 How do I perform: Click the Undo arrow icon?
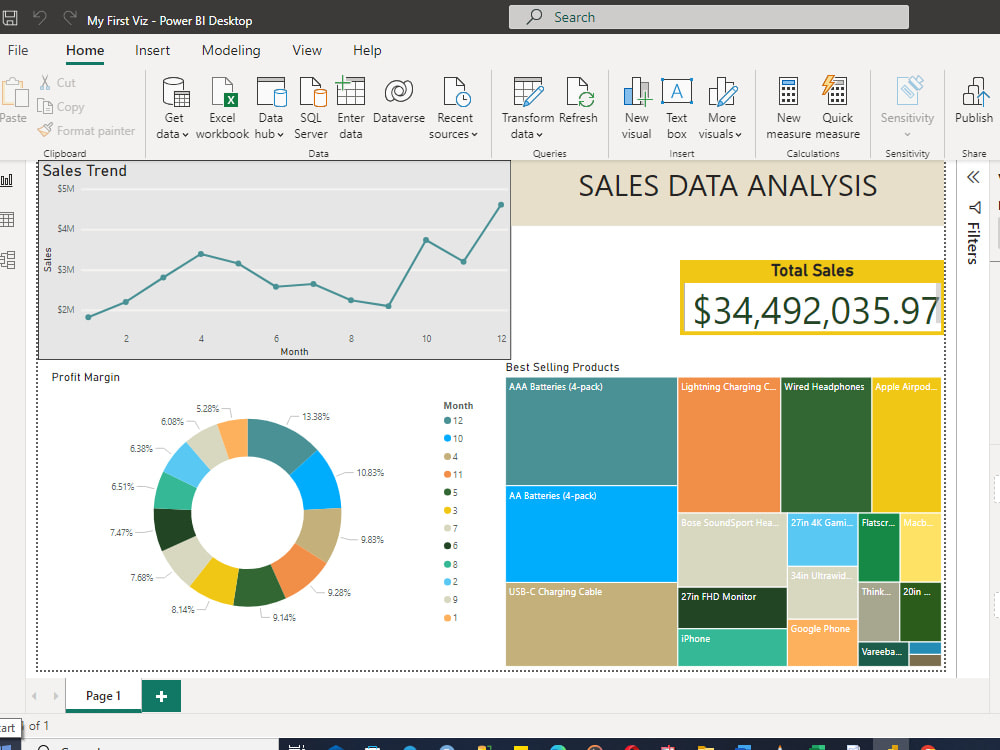pyautogui.click(x=40, y=18)
